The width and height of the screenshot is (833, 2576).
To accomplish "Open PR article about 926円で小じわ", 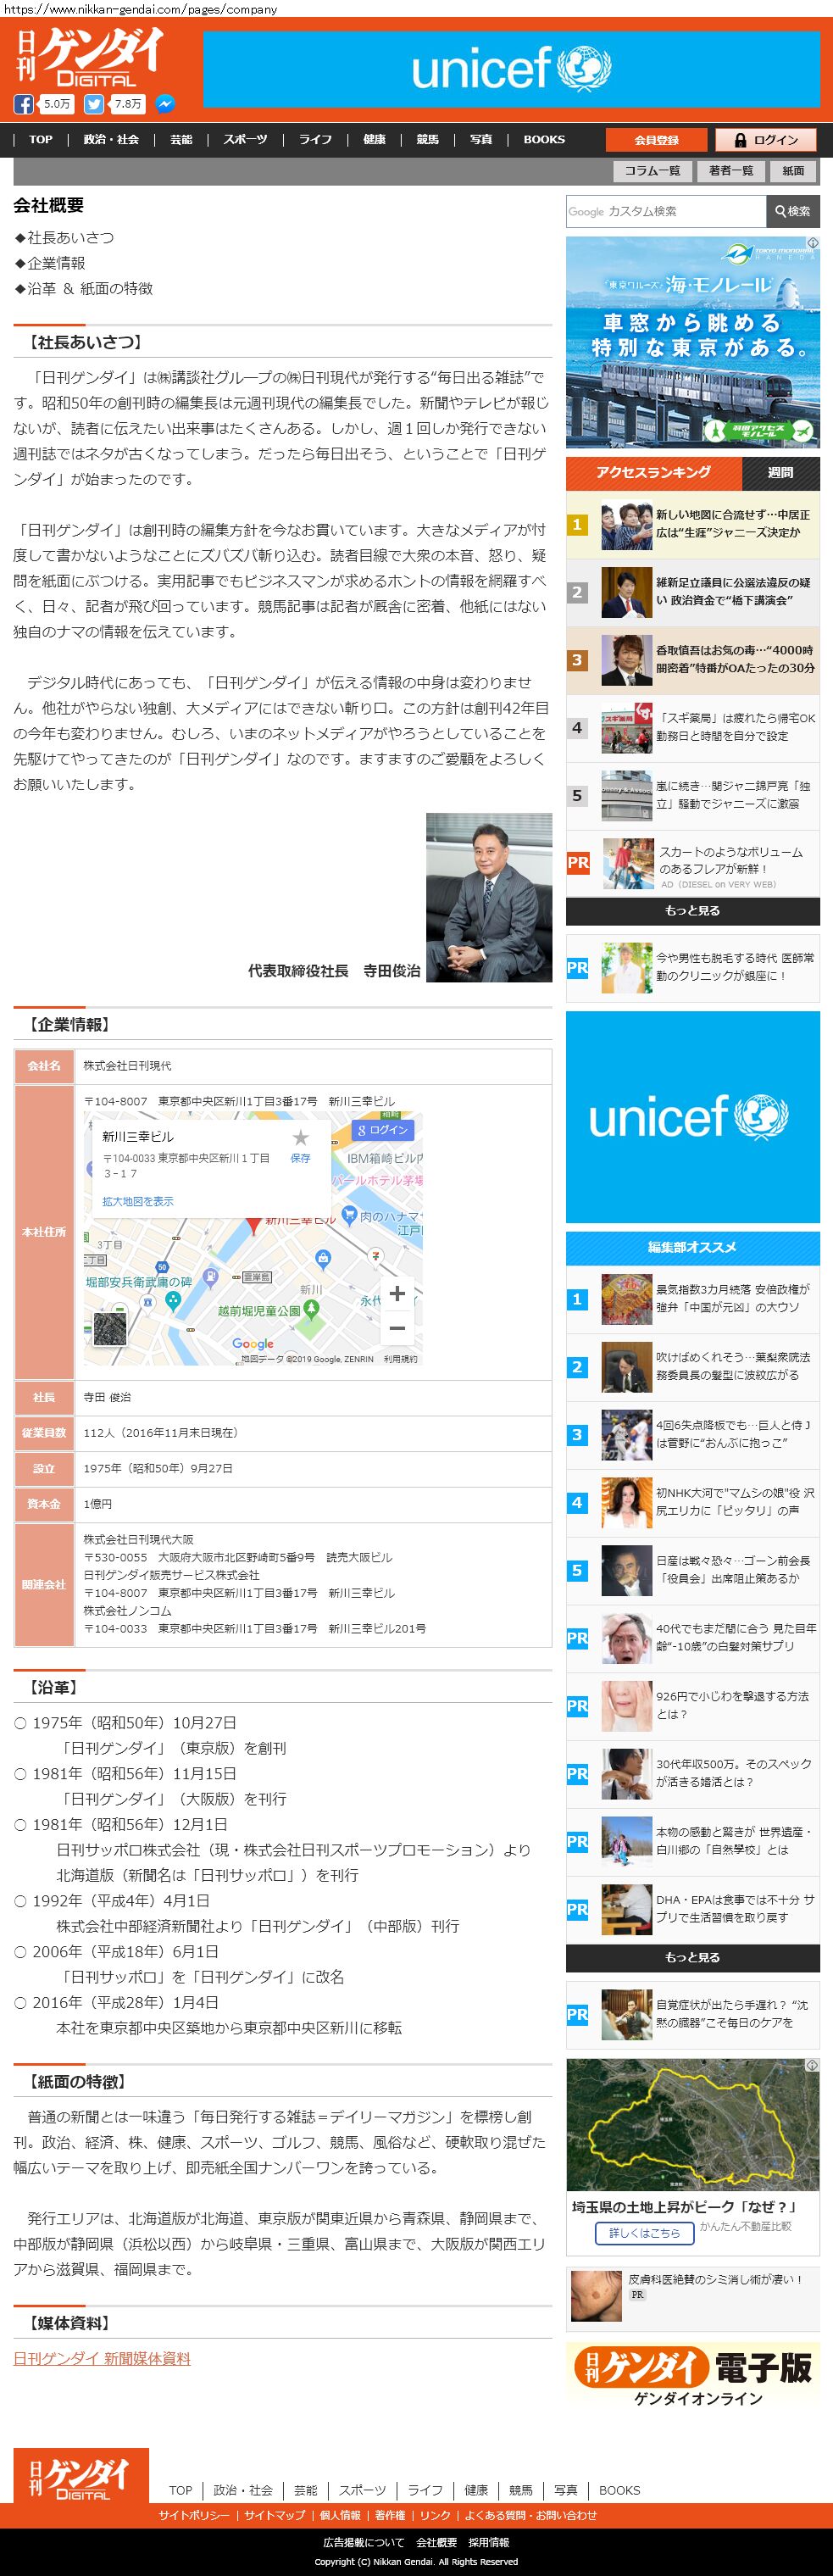I will click(x=692, y=1705).
